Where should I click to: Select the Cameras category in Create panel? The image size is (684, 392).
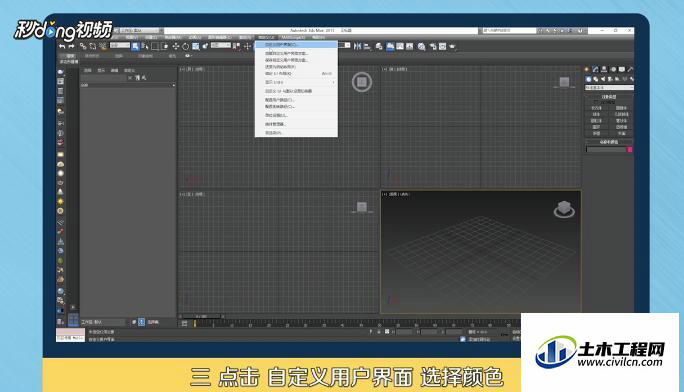point(610,79)
